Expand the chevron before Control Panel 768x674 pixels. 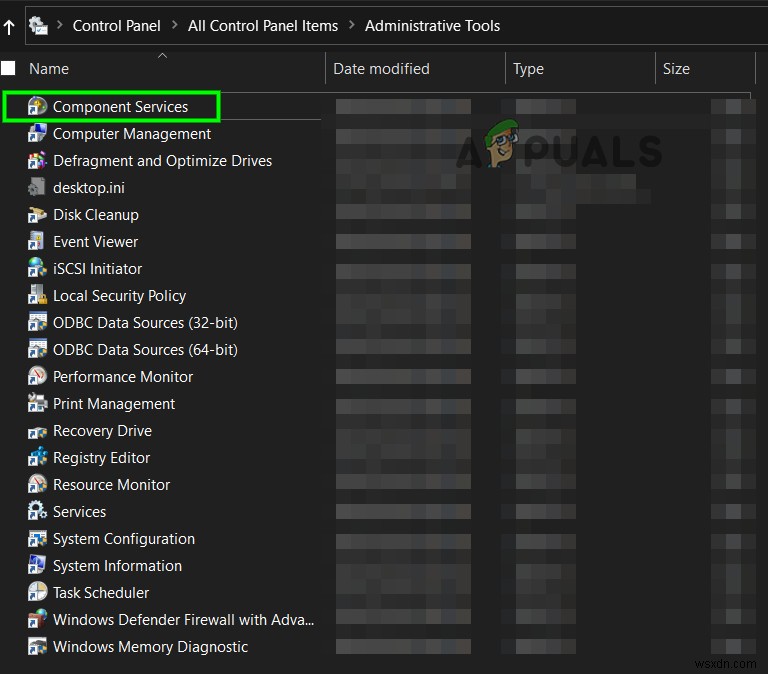60,24
